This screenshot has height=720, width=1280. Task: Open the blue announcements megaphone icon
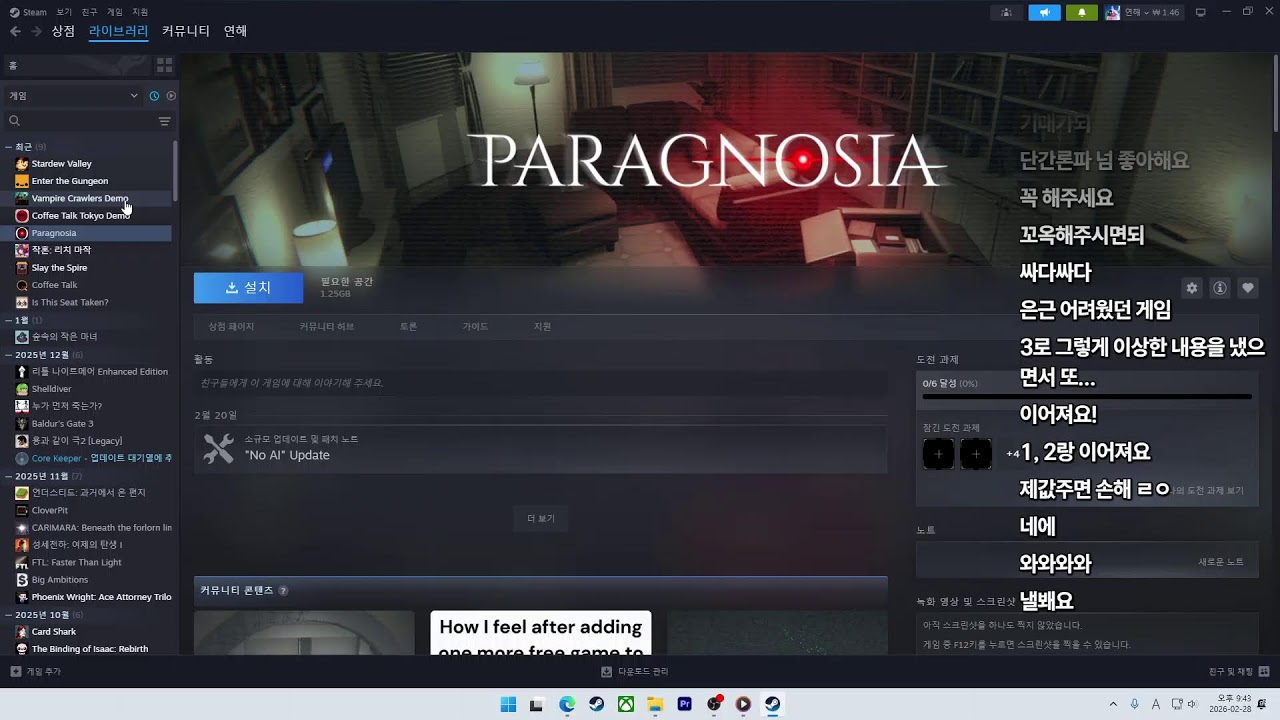pos(1044,12)
